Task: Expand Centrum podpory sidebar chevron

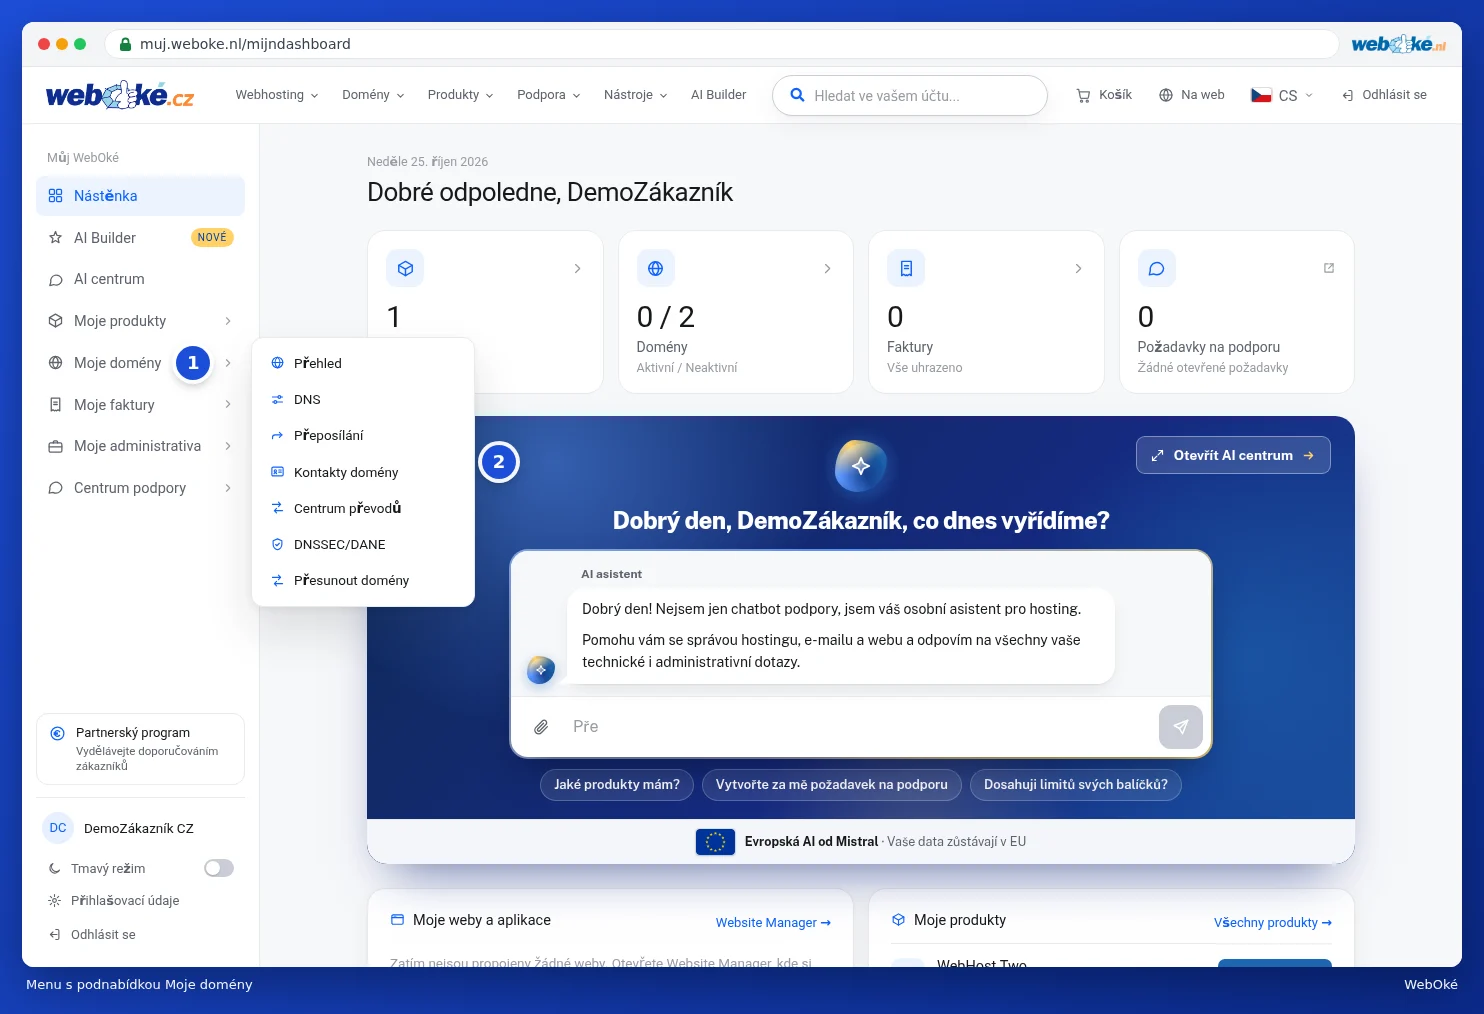Action: coord(228,488)
